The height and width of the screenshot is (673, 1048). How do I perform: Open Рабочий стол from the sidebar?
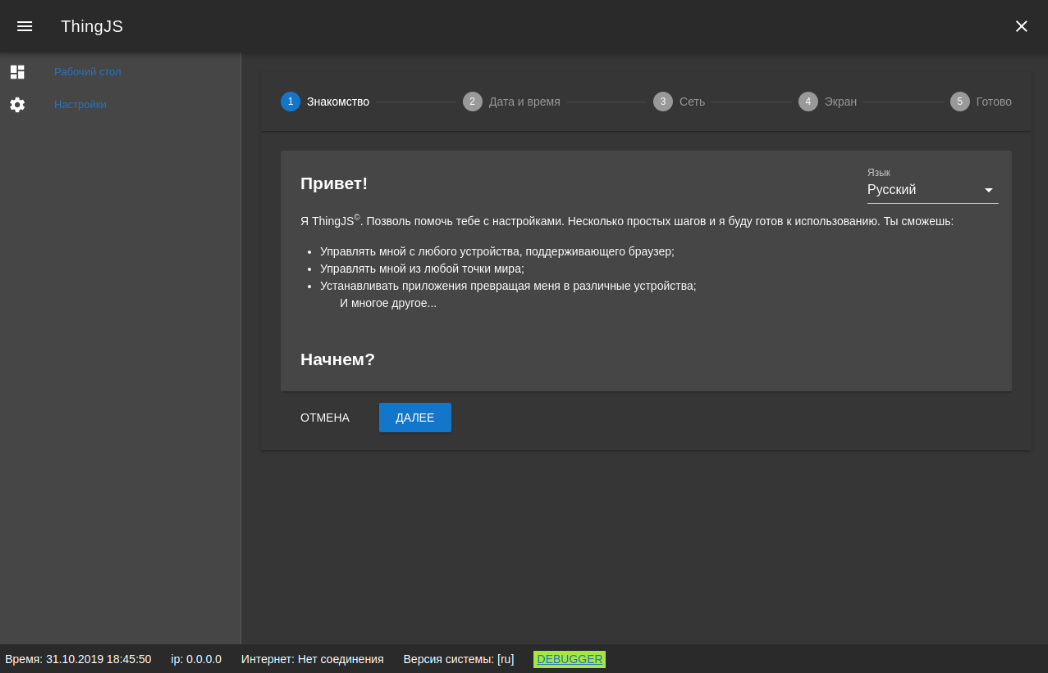click(88, 71)
